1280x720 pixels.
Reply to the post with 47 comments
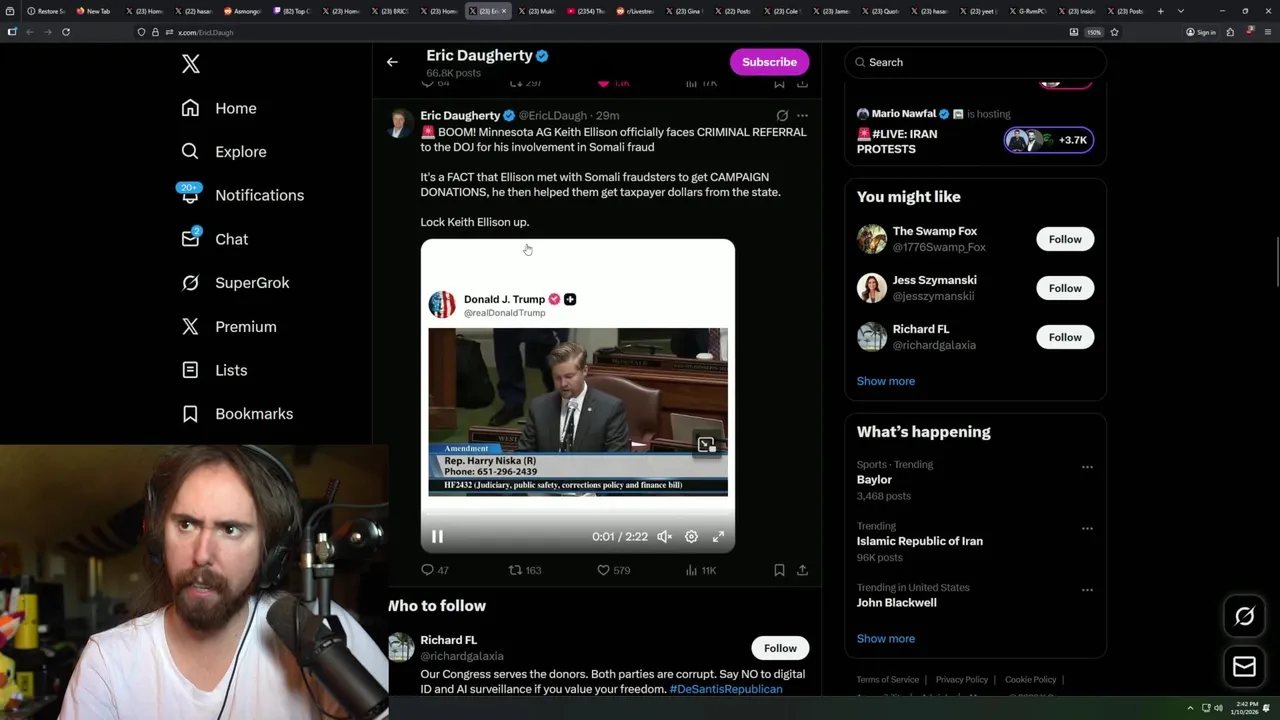click(x=435, y=570)
